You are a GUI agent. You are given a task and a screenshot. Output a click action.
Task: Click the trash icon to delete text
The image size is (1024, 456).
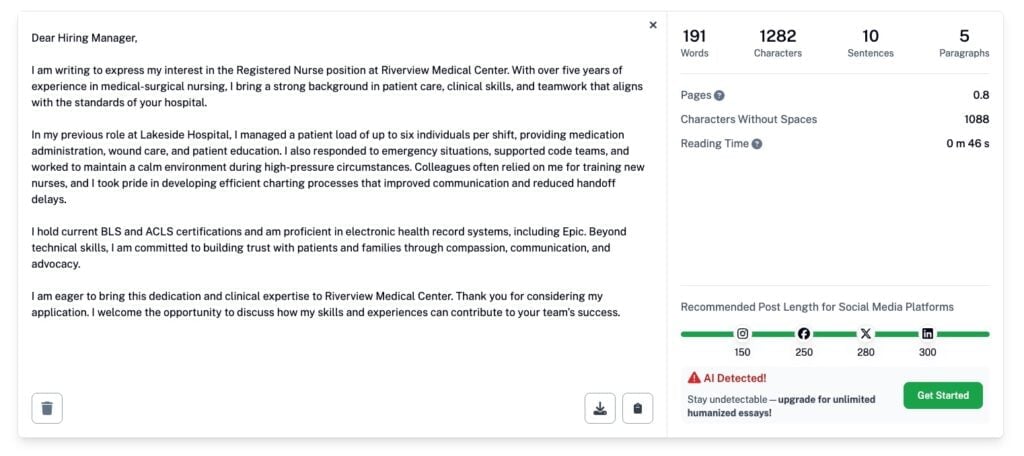click(x=47, y=408)
